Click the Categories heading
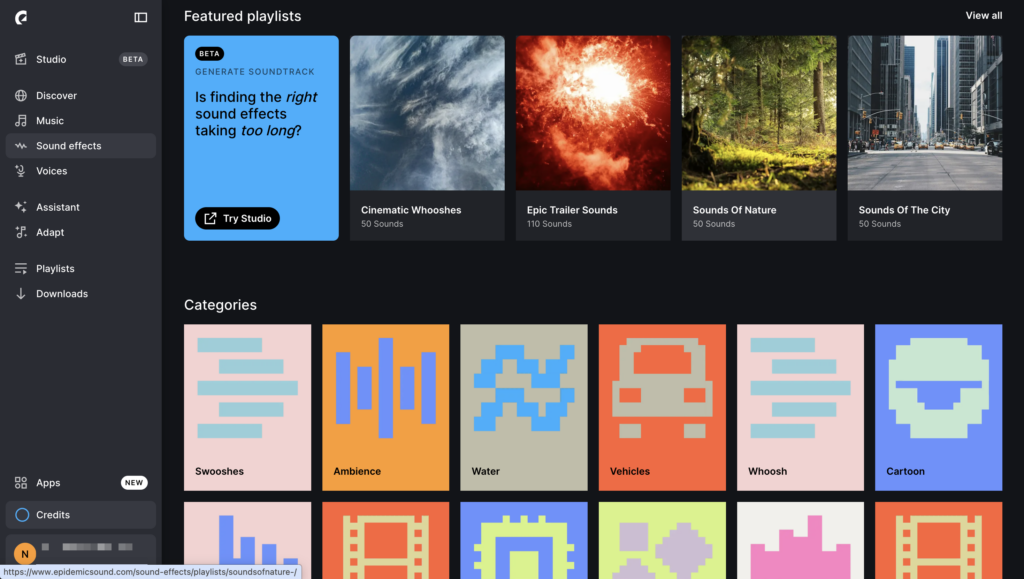The height and width of the screenshot is (579, 1024). (220, 305)
